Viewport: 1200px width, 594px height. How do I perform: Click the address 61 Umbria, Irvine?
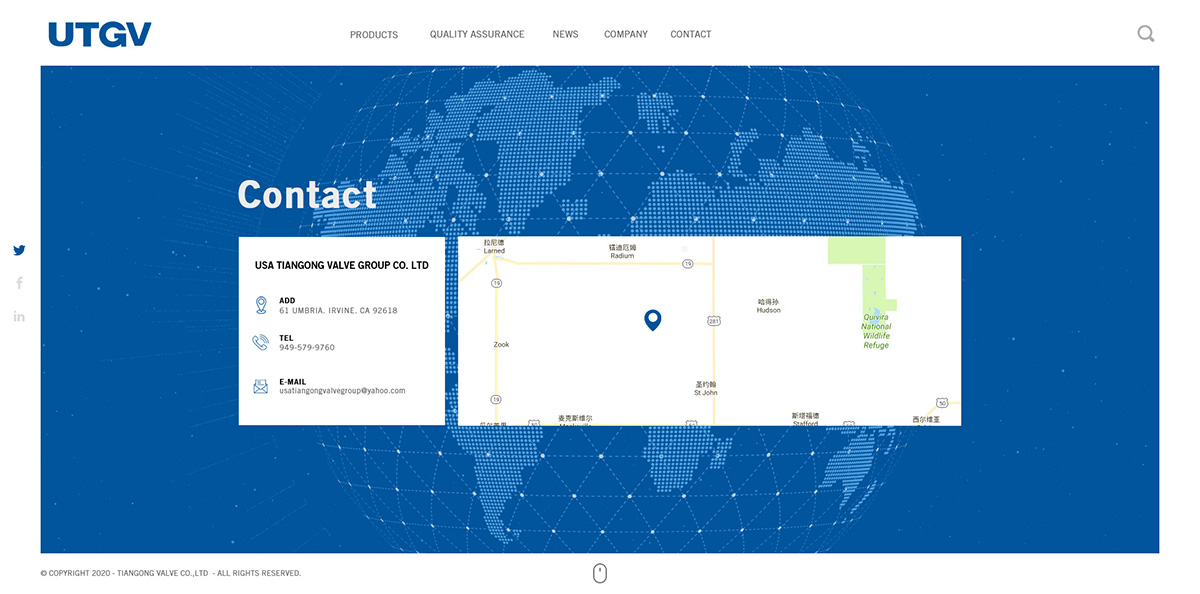tap(338, 311)
